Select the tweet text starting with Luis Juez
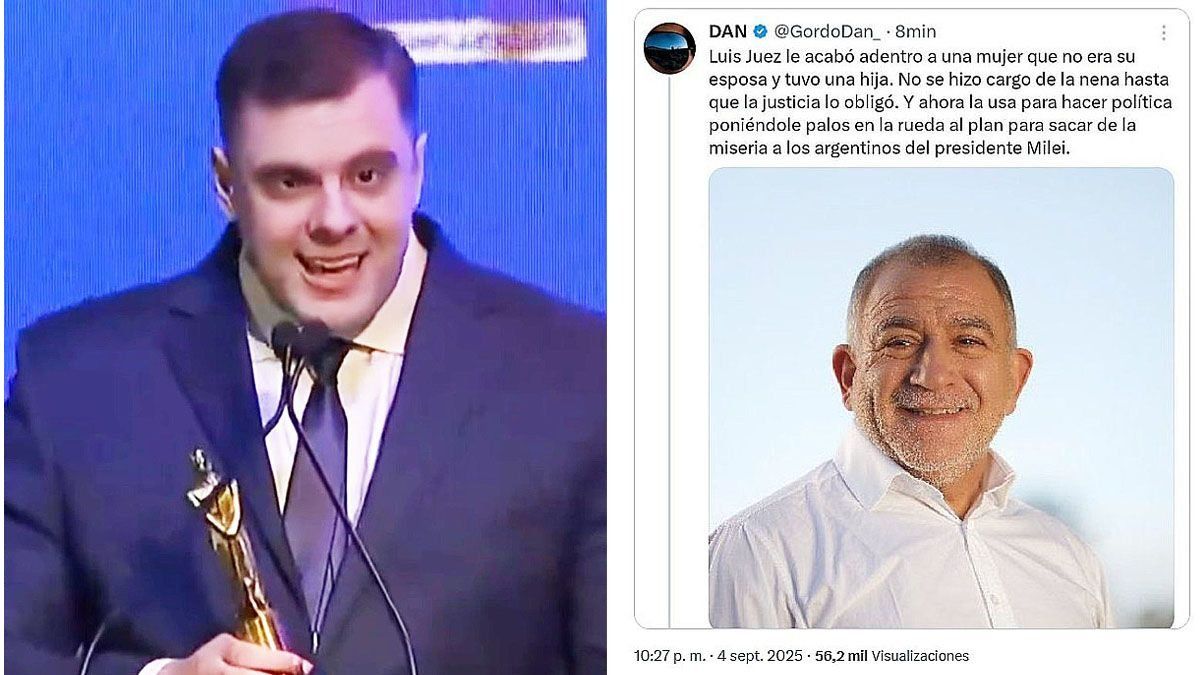This screenshot has height=675, width=1200. [x=939, y=102]
